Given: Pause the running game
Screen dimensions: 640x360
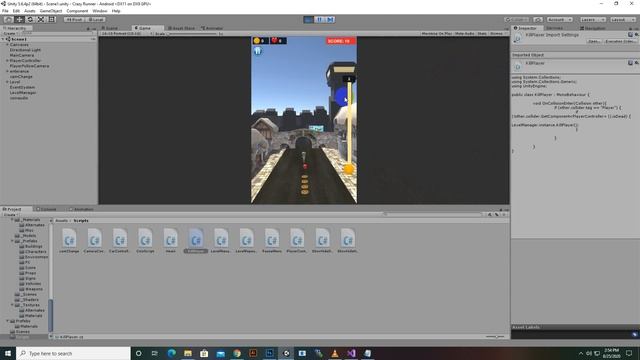Looking at the screenshot, I should [x=320, y=19].
